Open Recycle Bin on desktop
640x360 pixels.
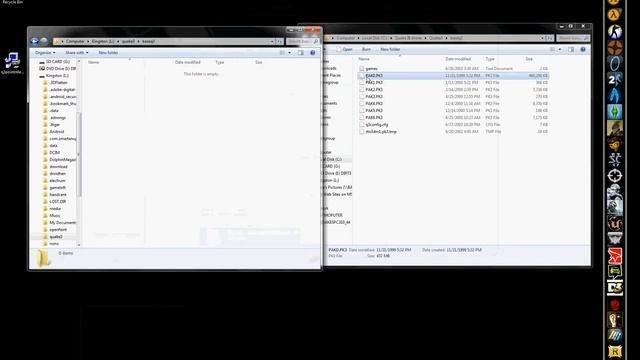[12, 2]
